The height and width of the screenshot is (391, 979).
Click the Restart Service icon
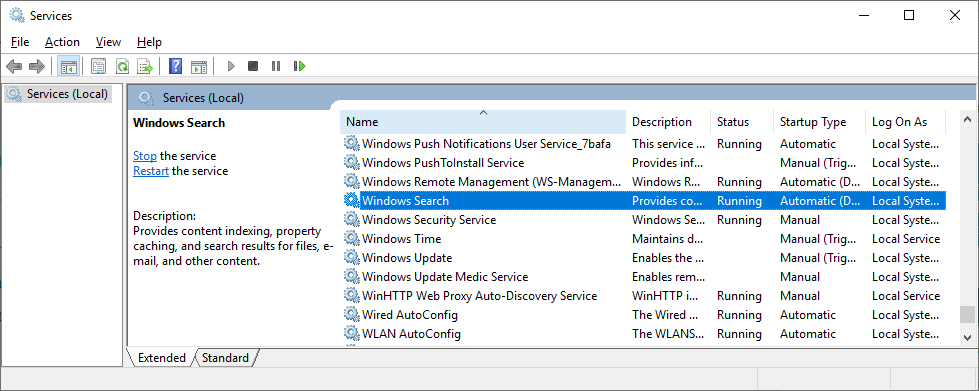point(300,66)
